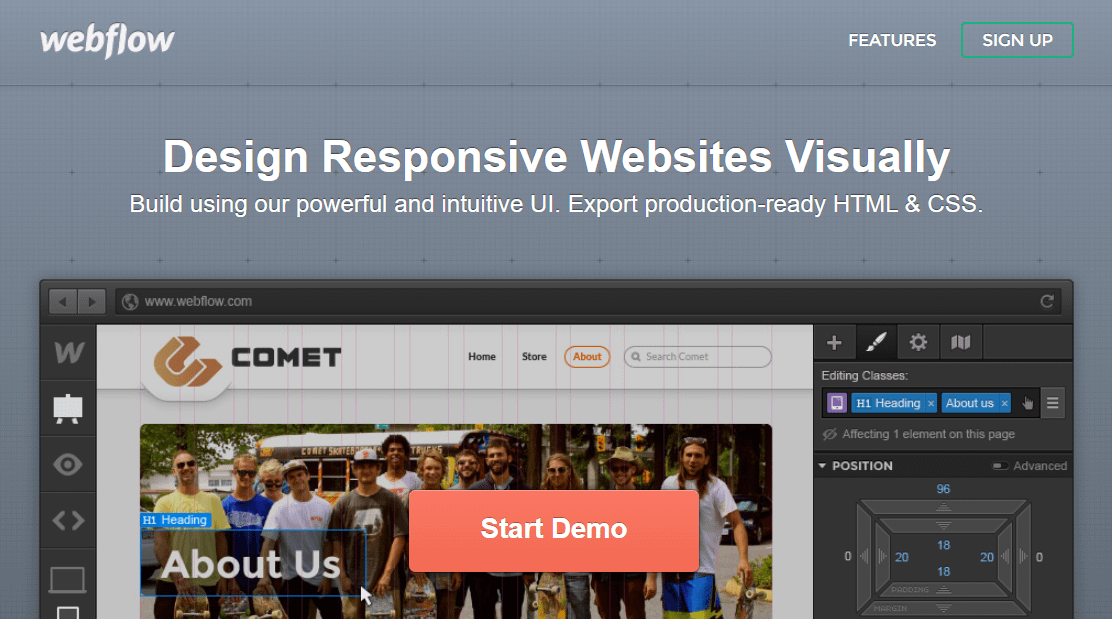Click the globe icon in address bar
This screenshot has height=619, width=1112.
[130, 301]
